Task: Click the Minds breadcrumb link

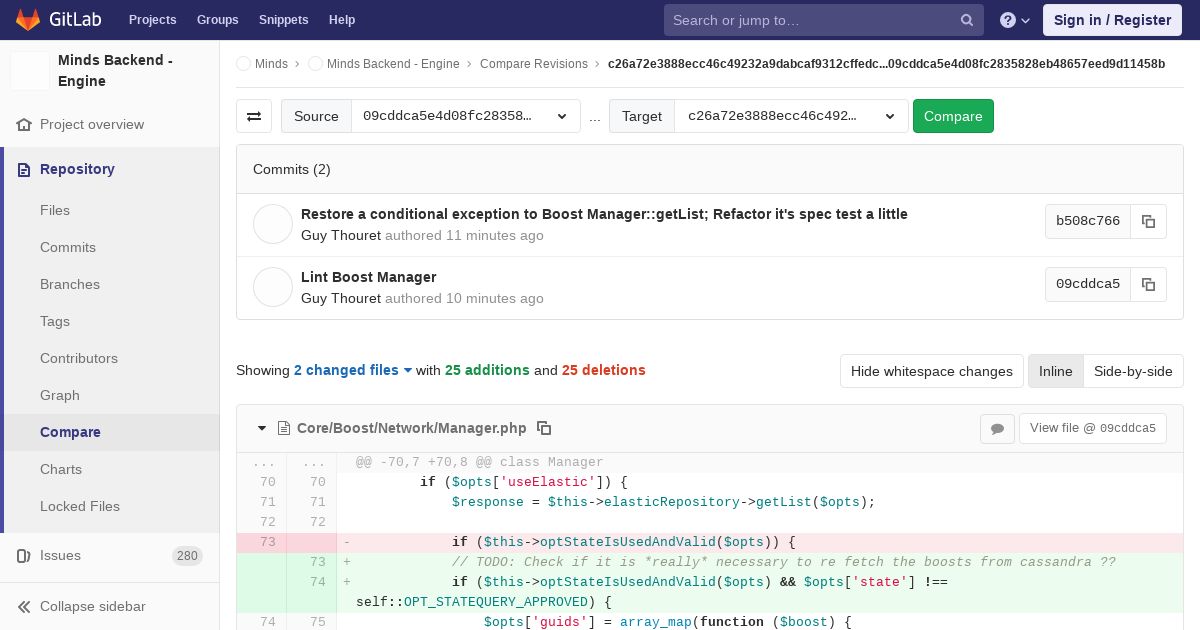Action: coord(271,64)
